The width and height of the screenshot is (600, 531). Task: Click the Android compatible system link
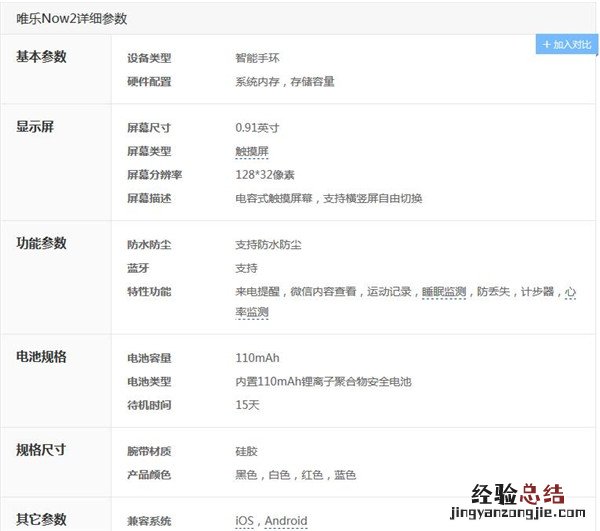[x=286, y=521]
